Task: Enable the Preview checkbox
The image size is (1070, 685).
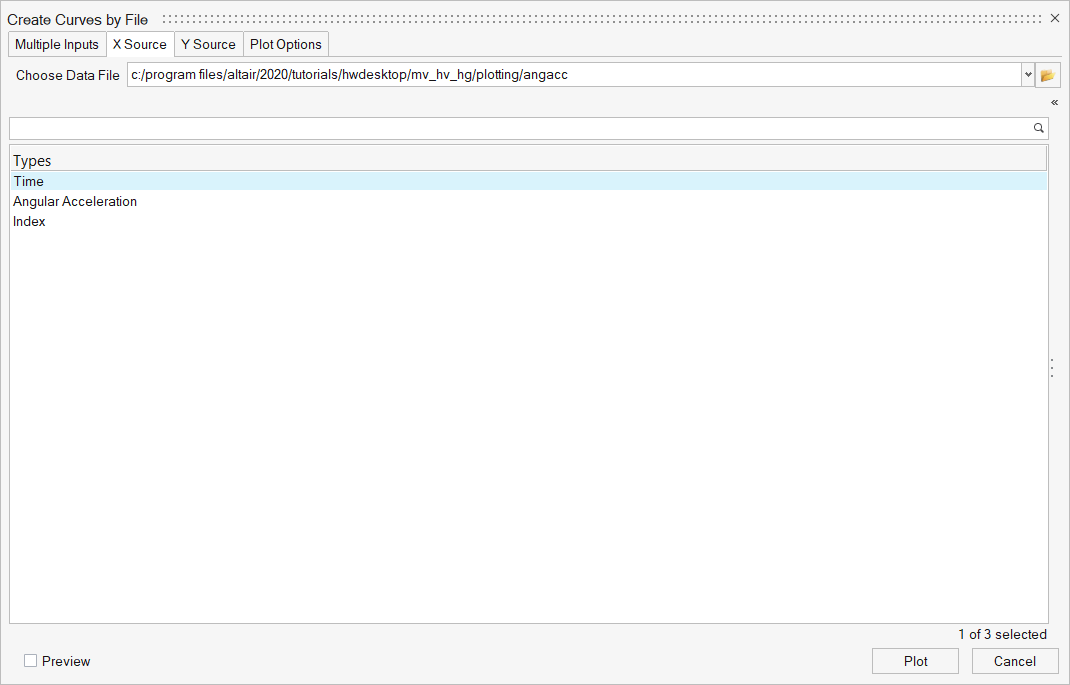Action: click(x=31, y=661)
